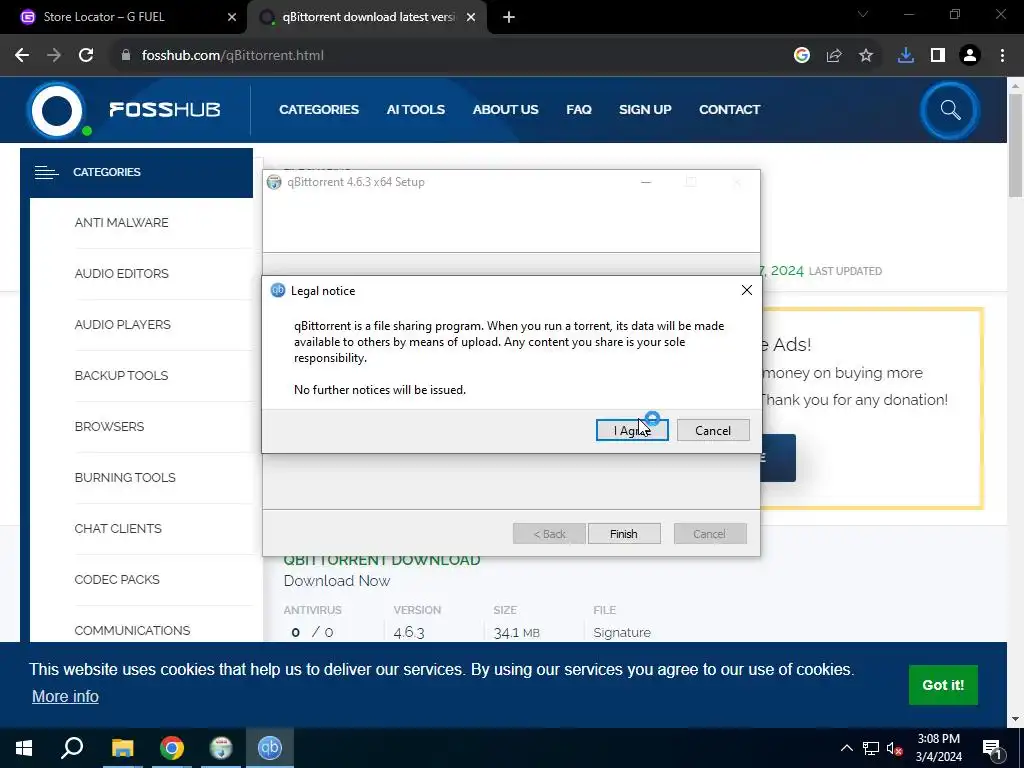Open Windows Start menu
The image size is (1024, 768).
click(24, 748)
